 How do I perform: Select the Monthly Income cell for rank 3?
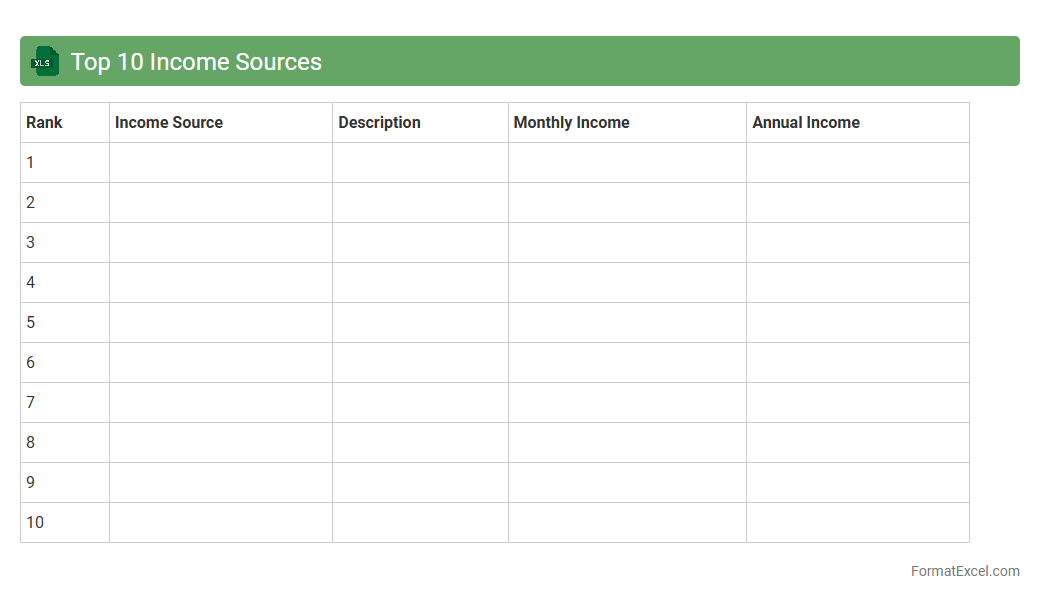click(x=627, y=242)
